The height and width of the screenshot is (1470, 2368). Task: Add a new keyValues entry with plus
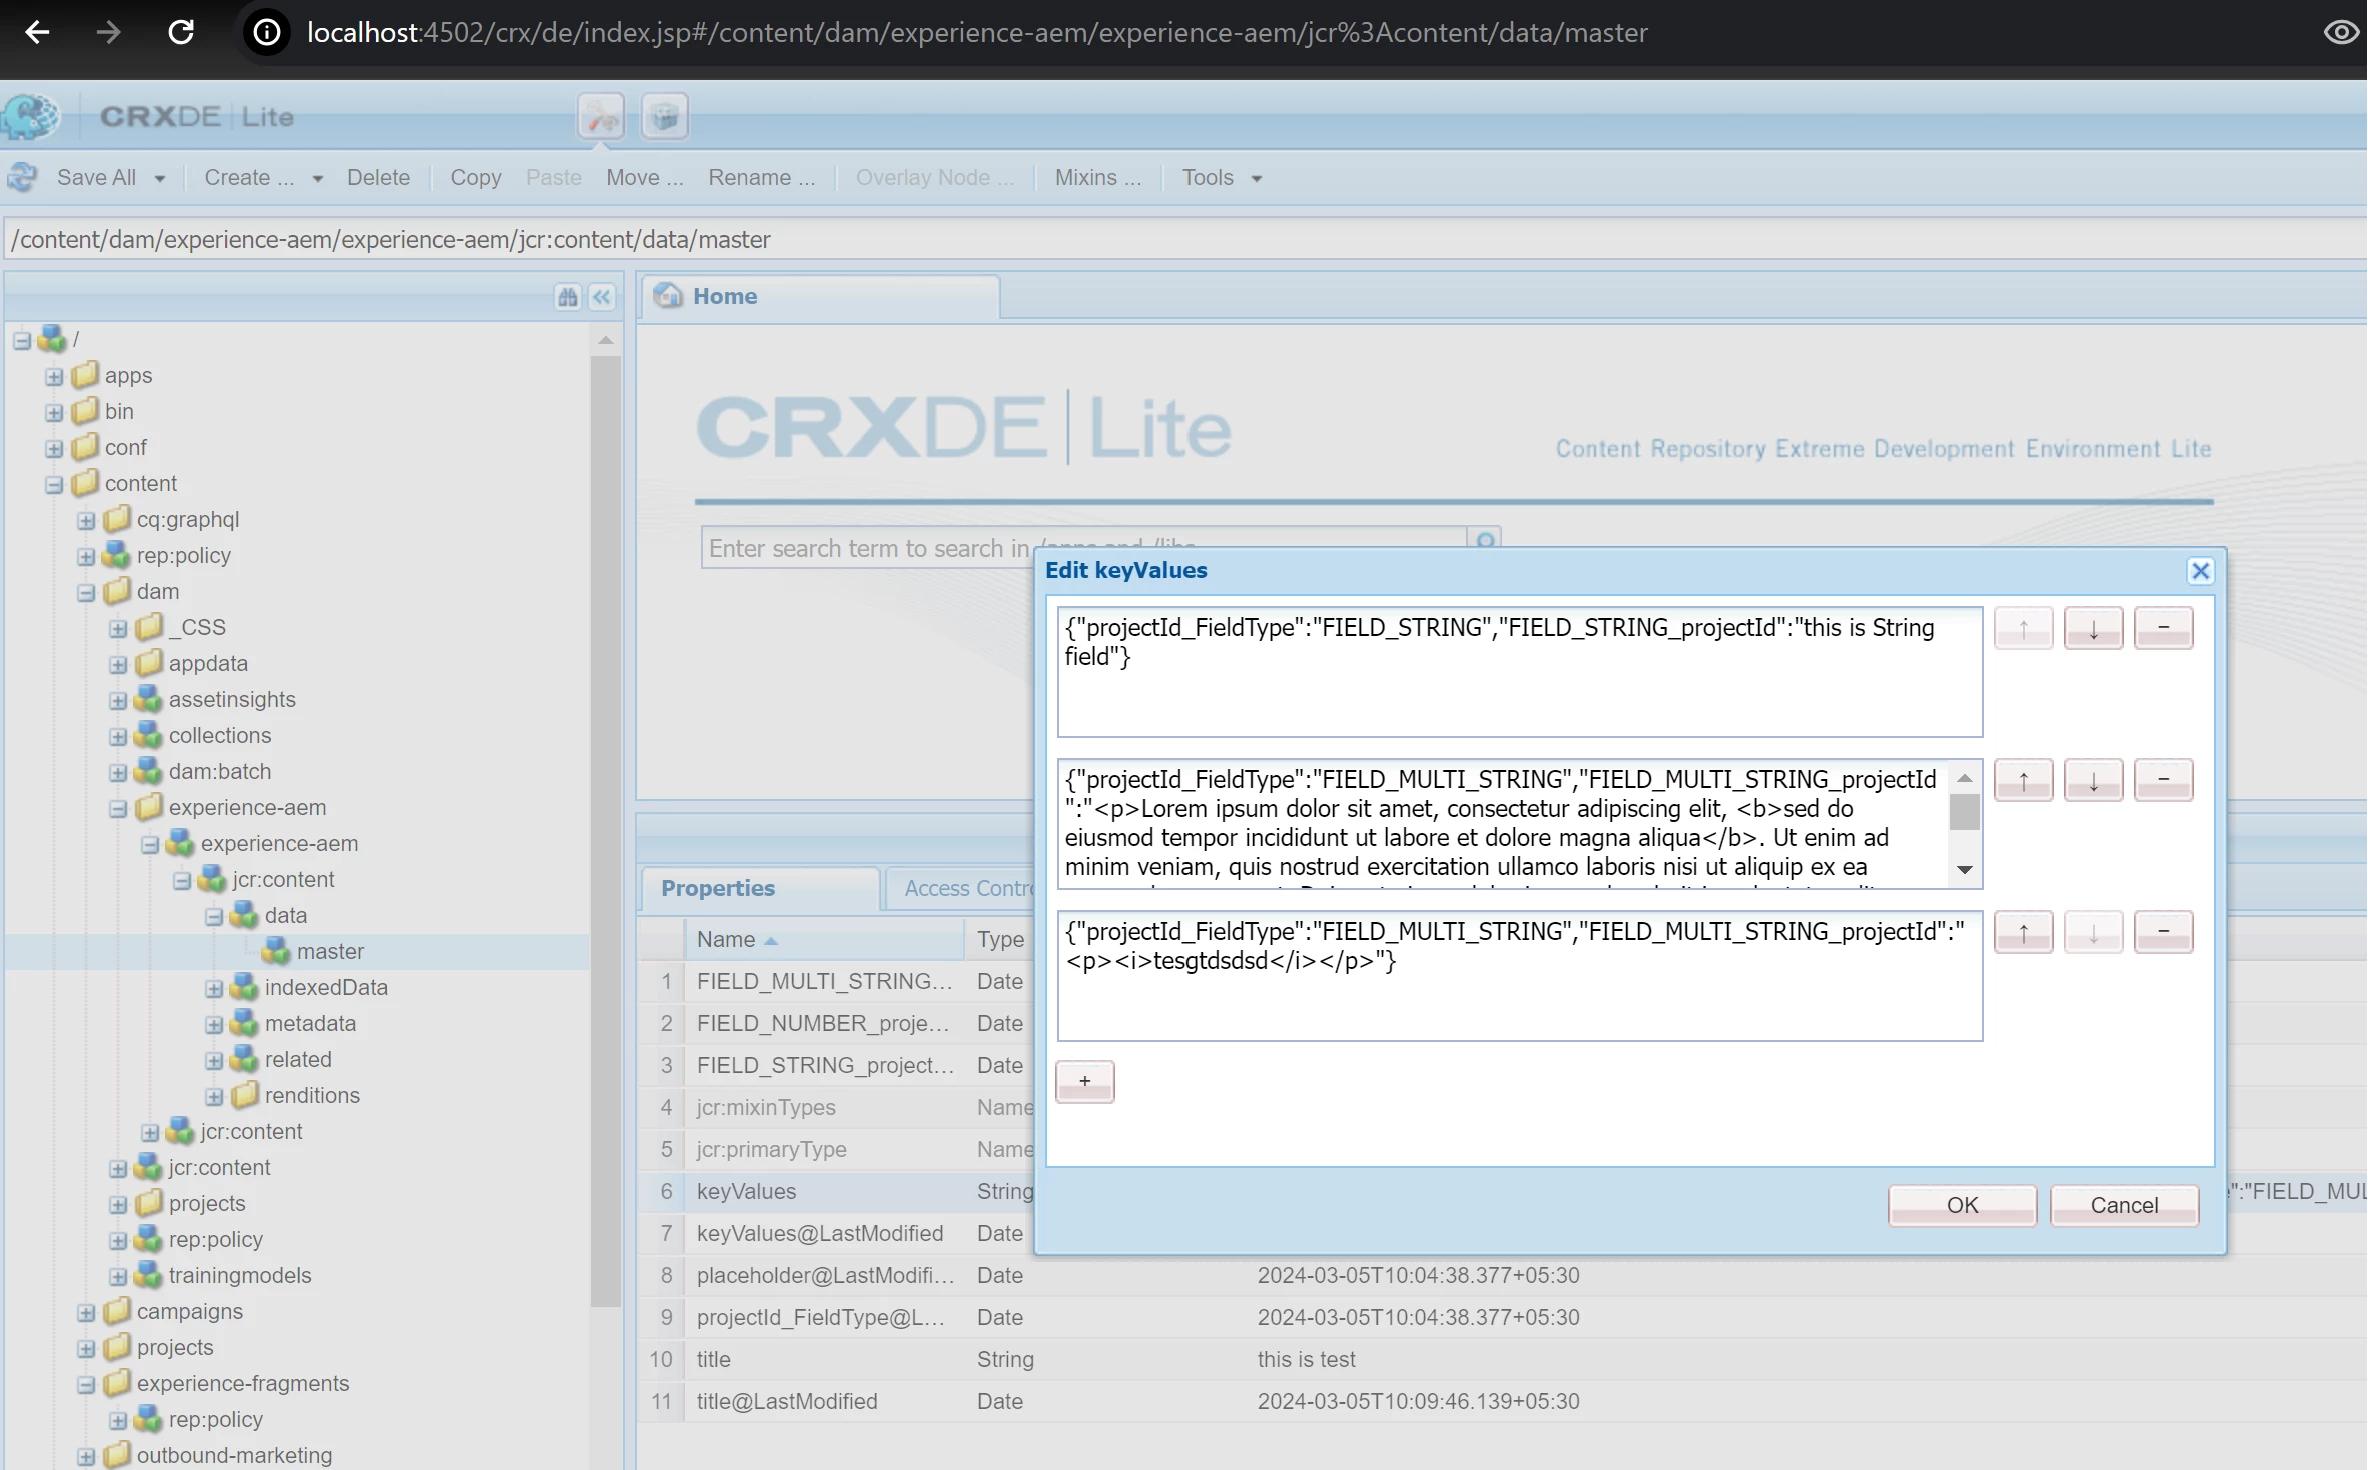[1085, 1081]
